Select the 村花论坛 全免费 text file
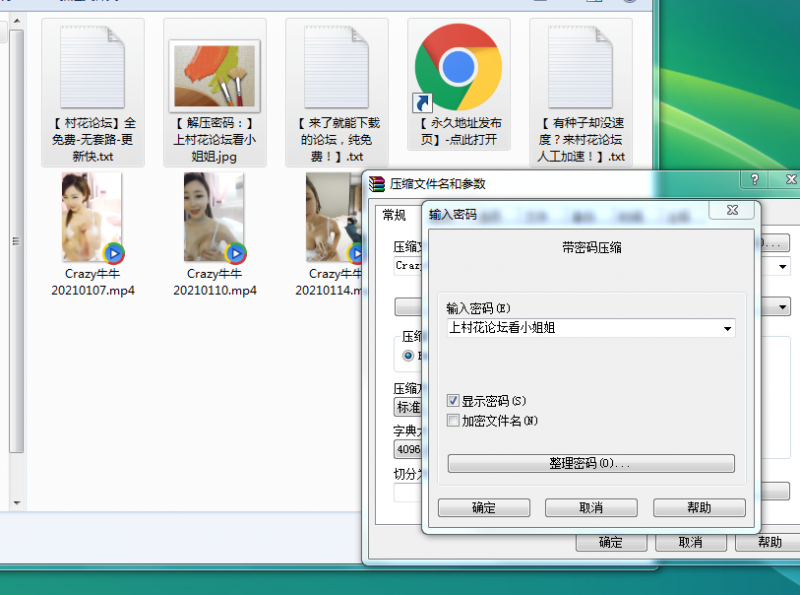 (94, 92)
